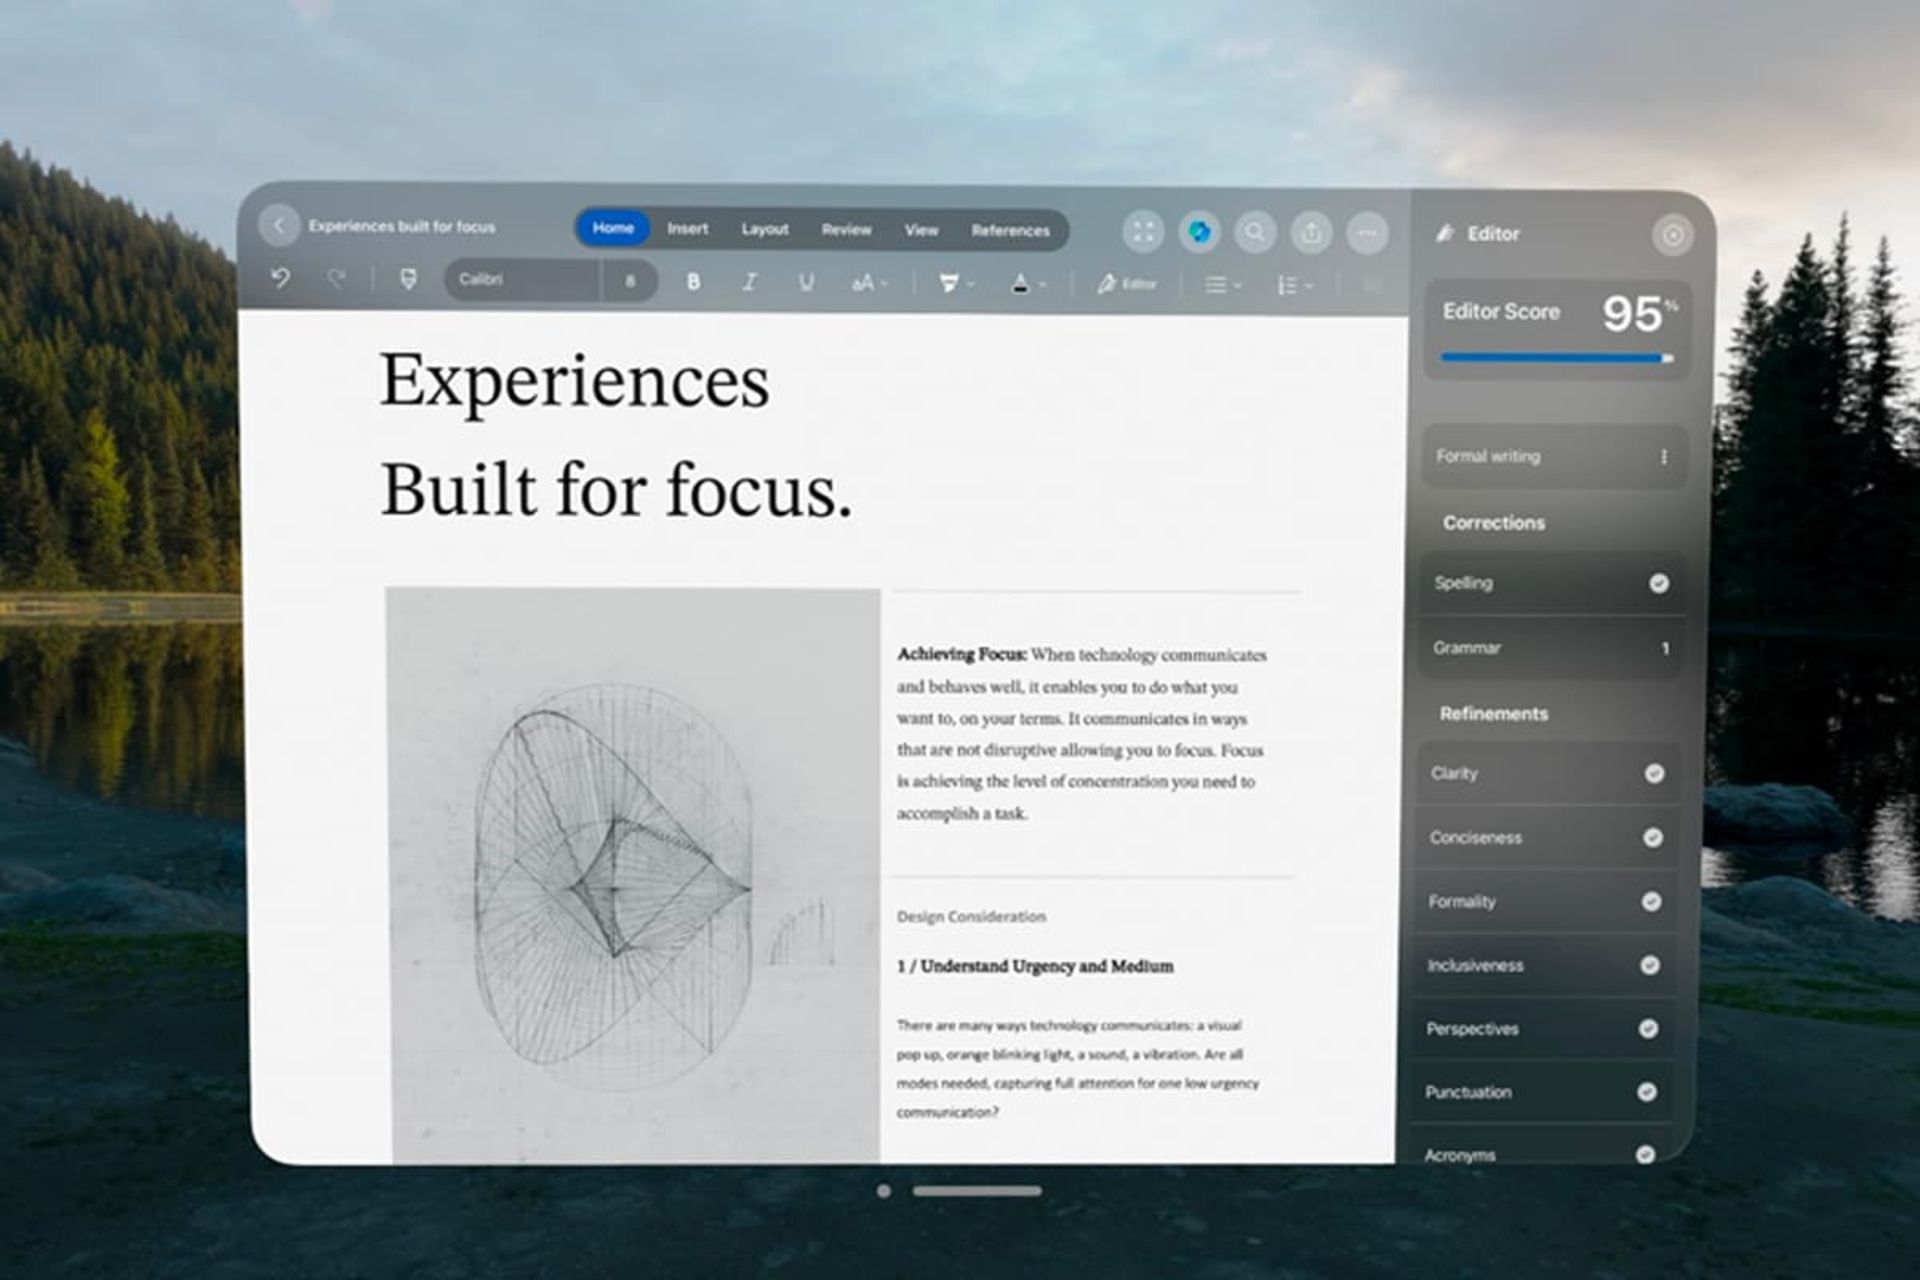Apply italic with the I icon

click(749, 283)
